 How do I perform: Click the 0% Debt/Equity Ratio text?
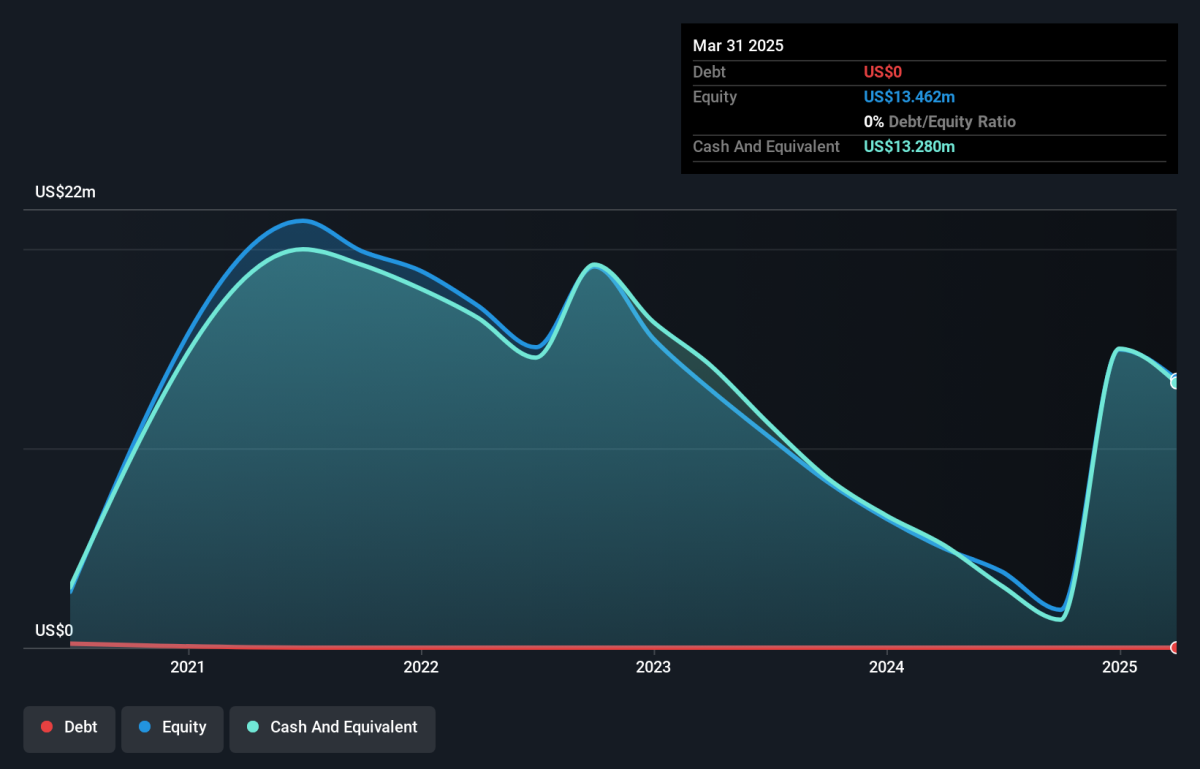pyautogui.click(x=940, y=122)
